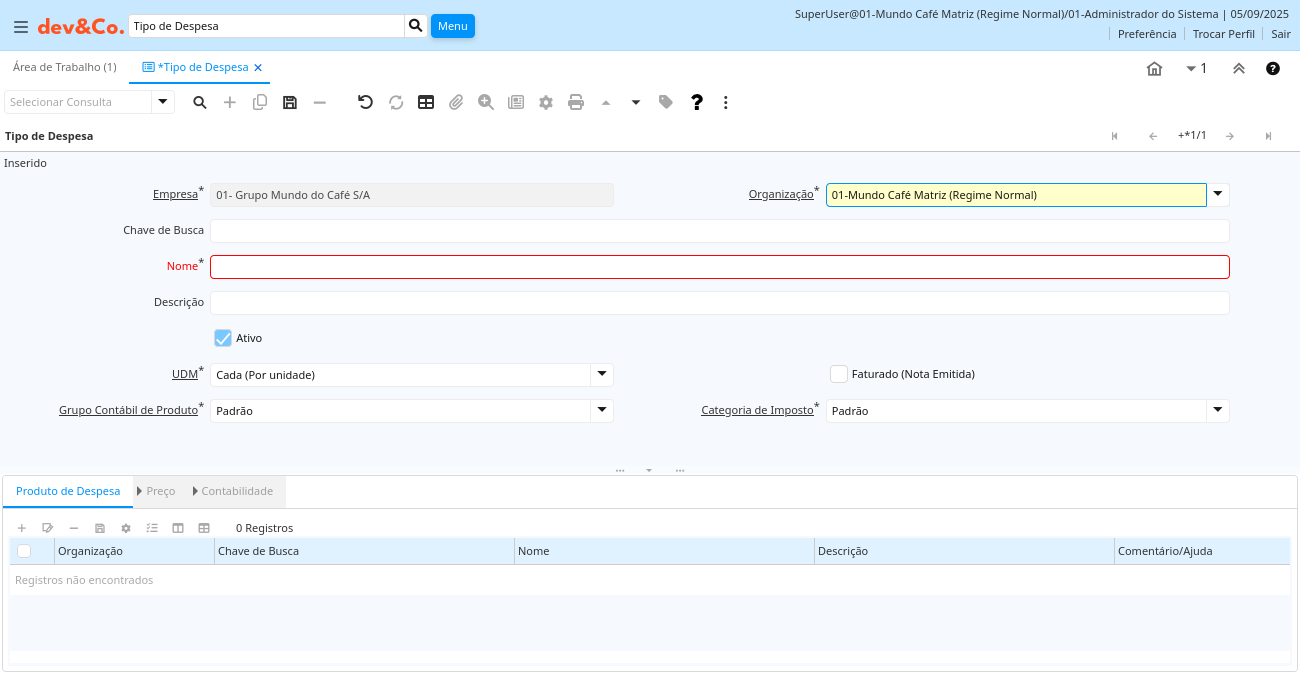Viewport: 1300px width, 674px height.
Task: Uncheck the Ativo checkbox
Action: pos(223,338)
